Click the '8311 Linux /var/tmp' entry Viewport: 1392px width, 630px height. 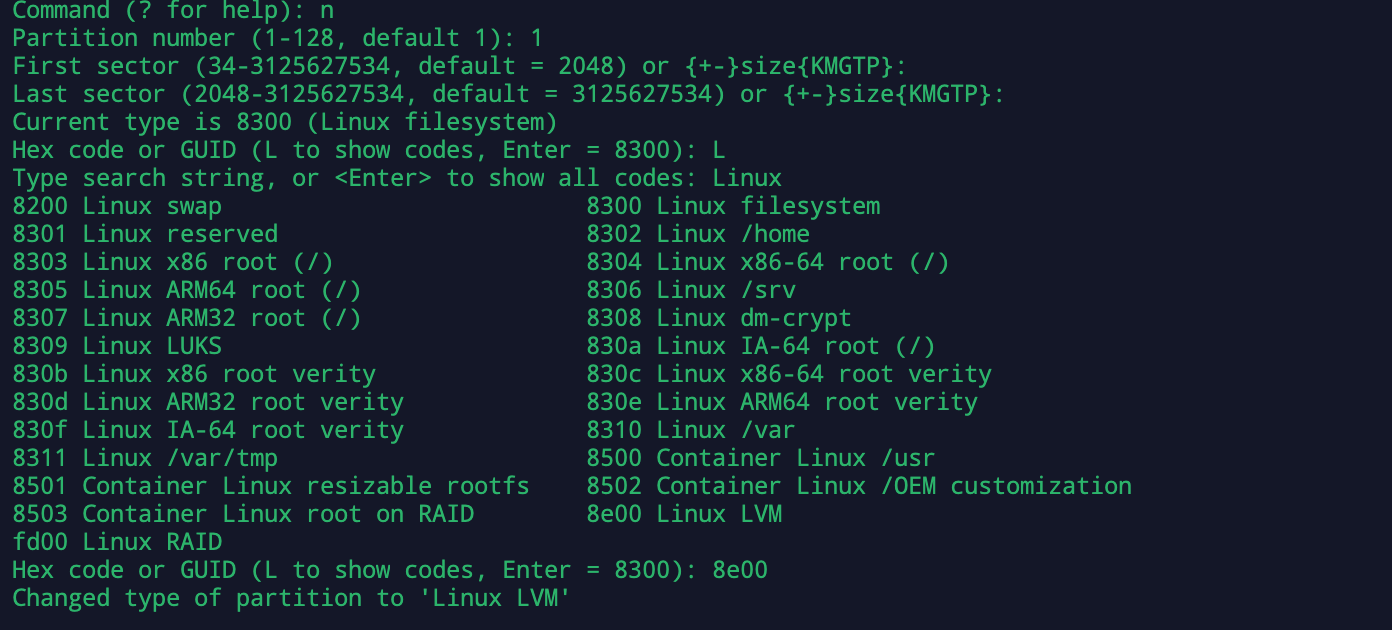(x=145, y=458)
